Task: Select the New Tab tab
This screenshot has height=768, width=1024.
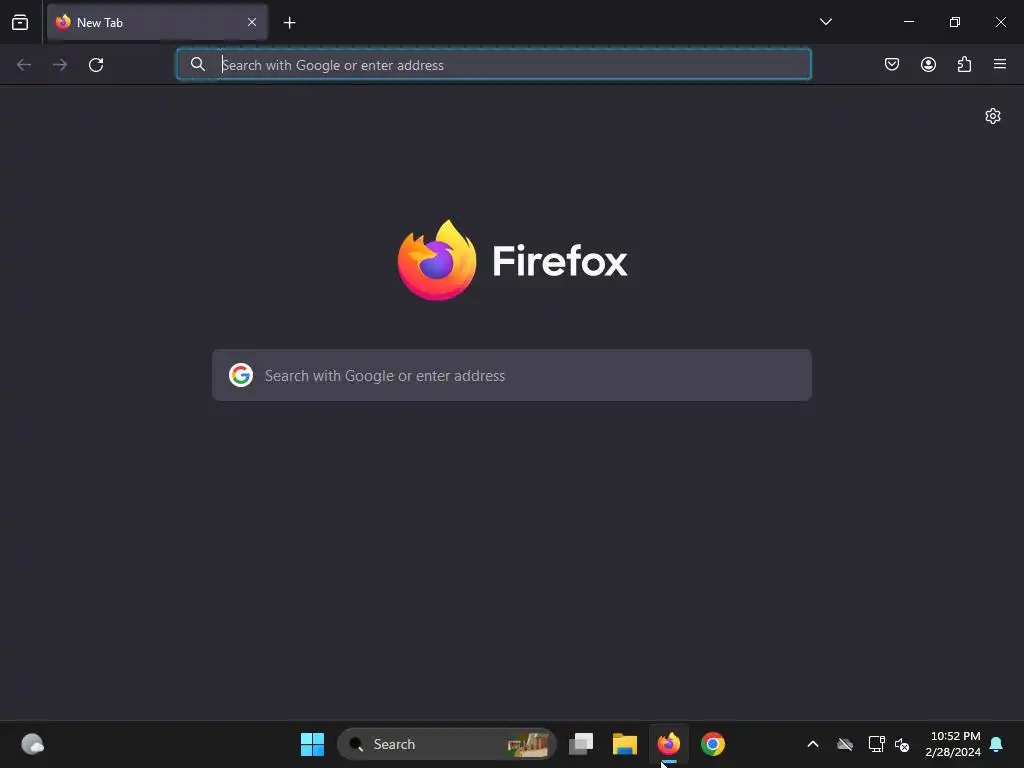Action: 157,22
